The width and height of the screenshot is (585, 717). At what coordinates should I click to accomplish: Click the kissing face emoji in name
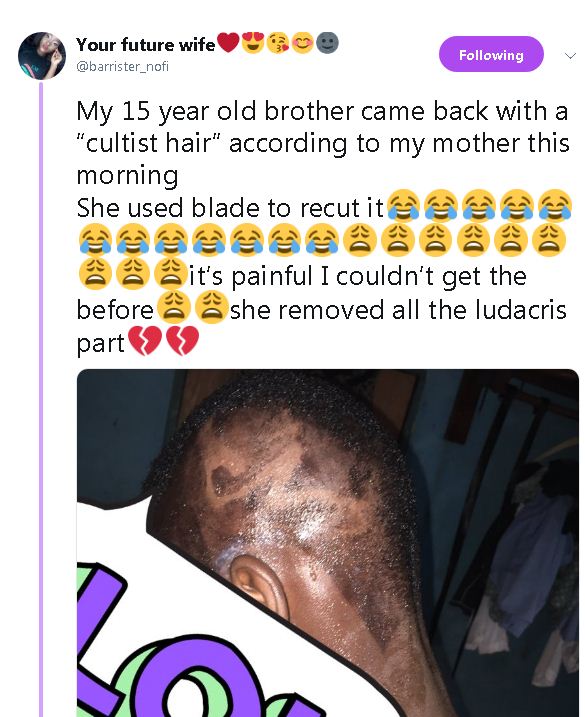[278, 43]
